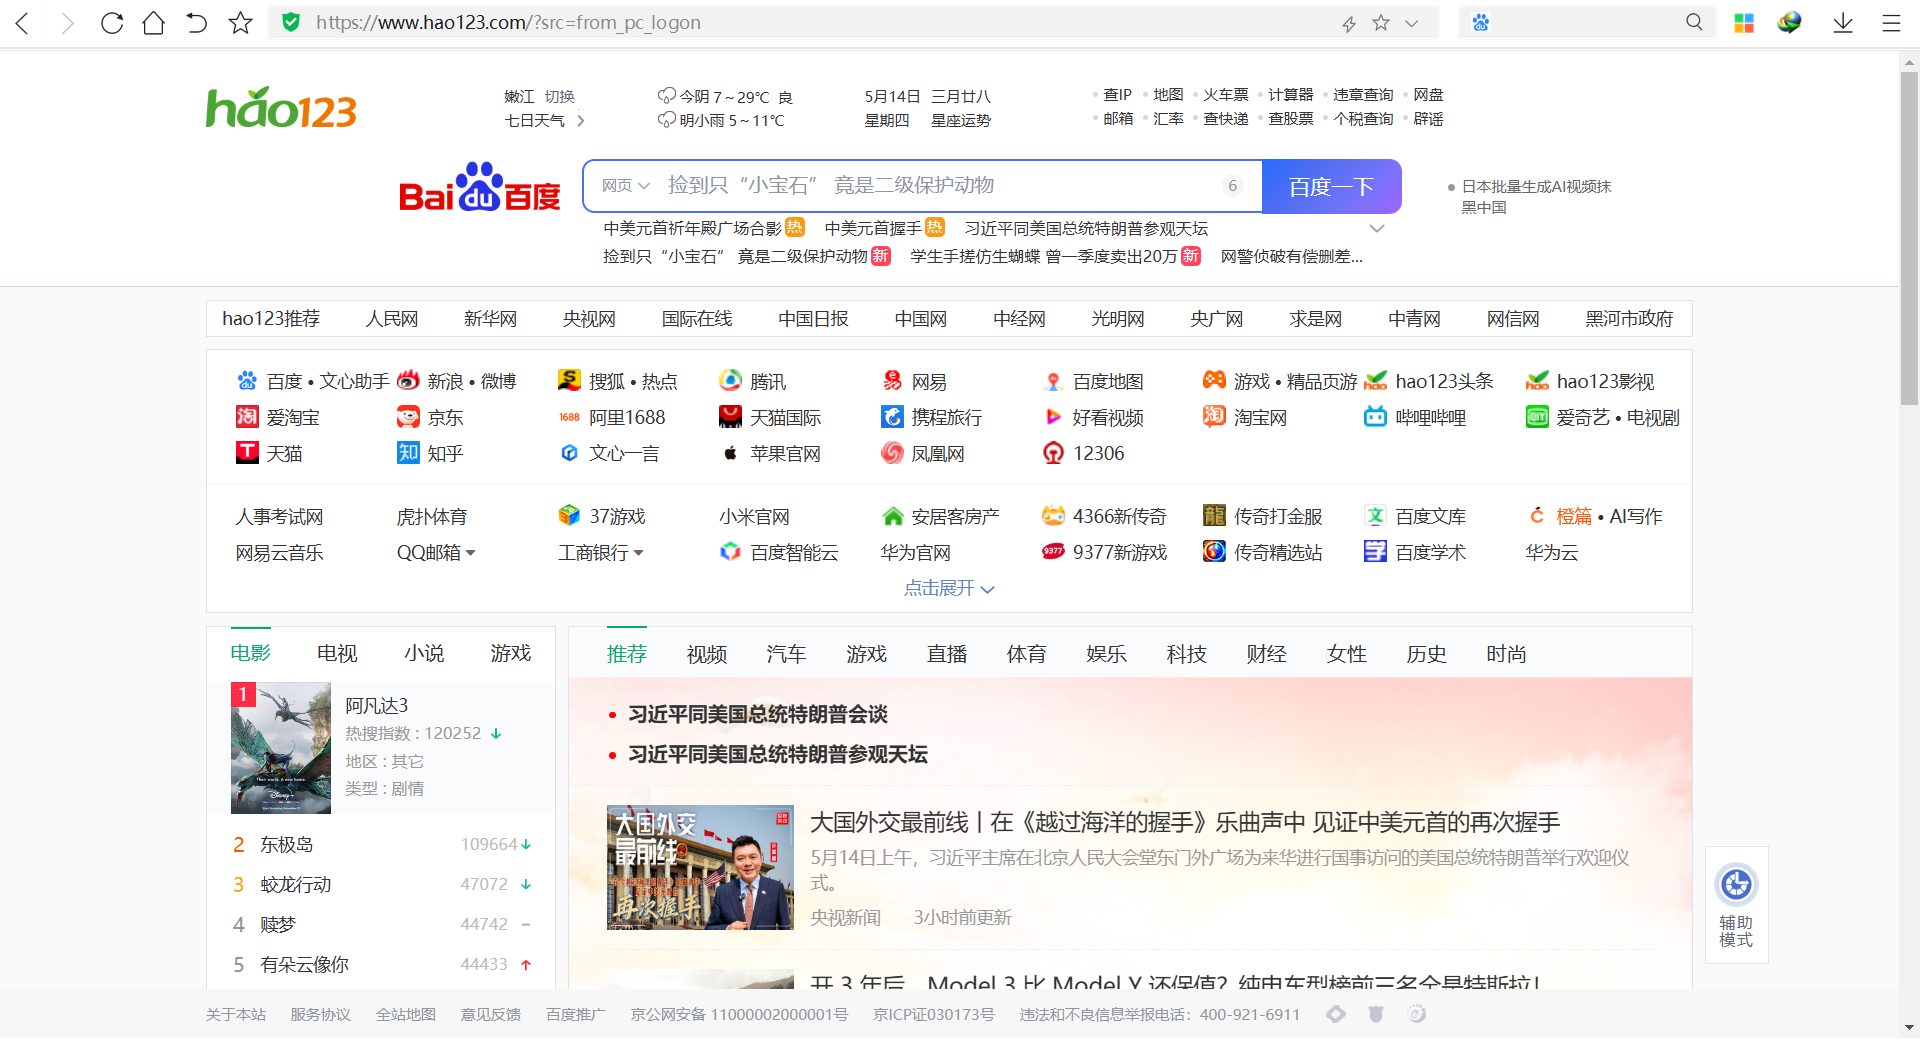This screenshot has height=1040, width=1920.
Task: Open the 人民网 site tab
Action: 392,319
